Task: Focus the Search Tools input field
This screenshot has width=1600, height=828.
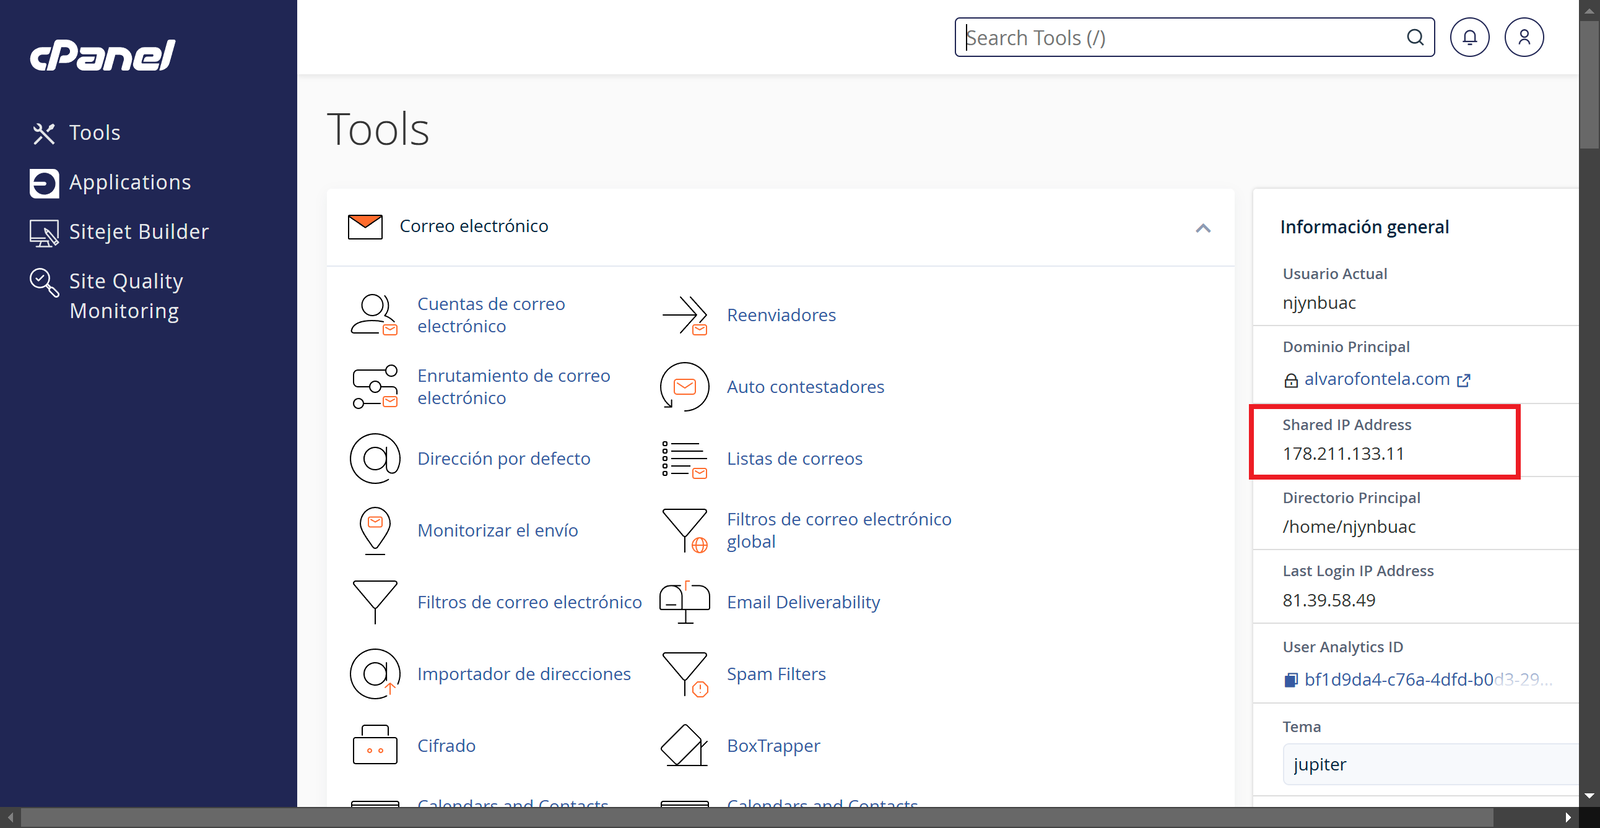Action: coord(1180,38)
